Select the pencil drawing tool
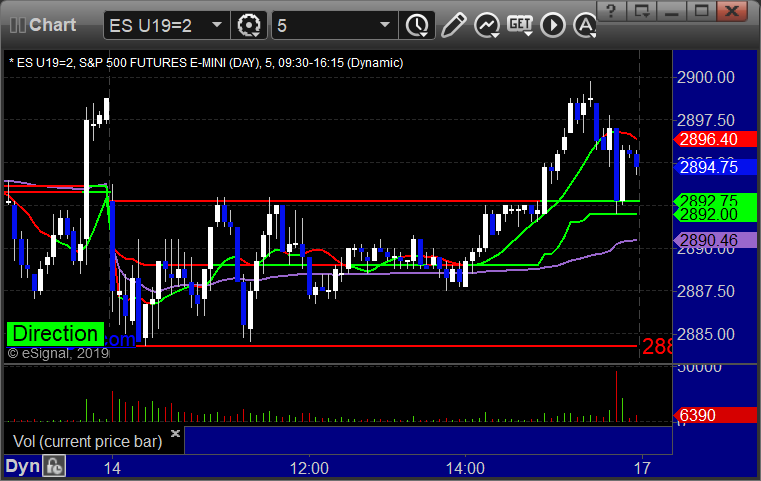Screen dimensions: 761x481 pos(454,25)
